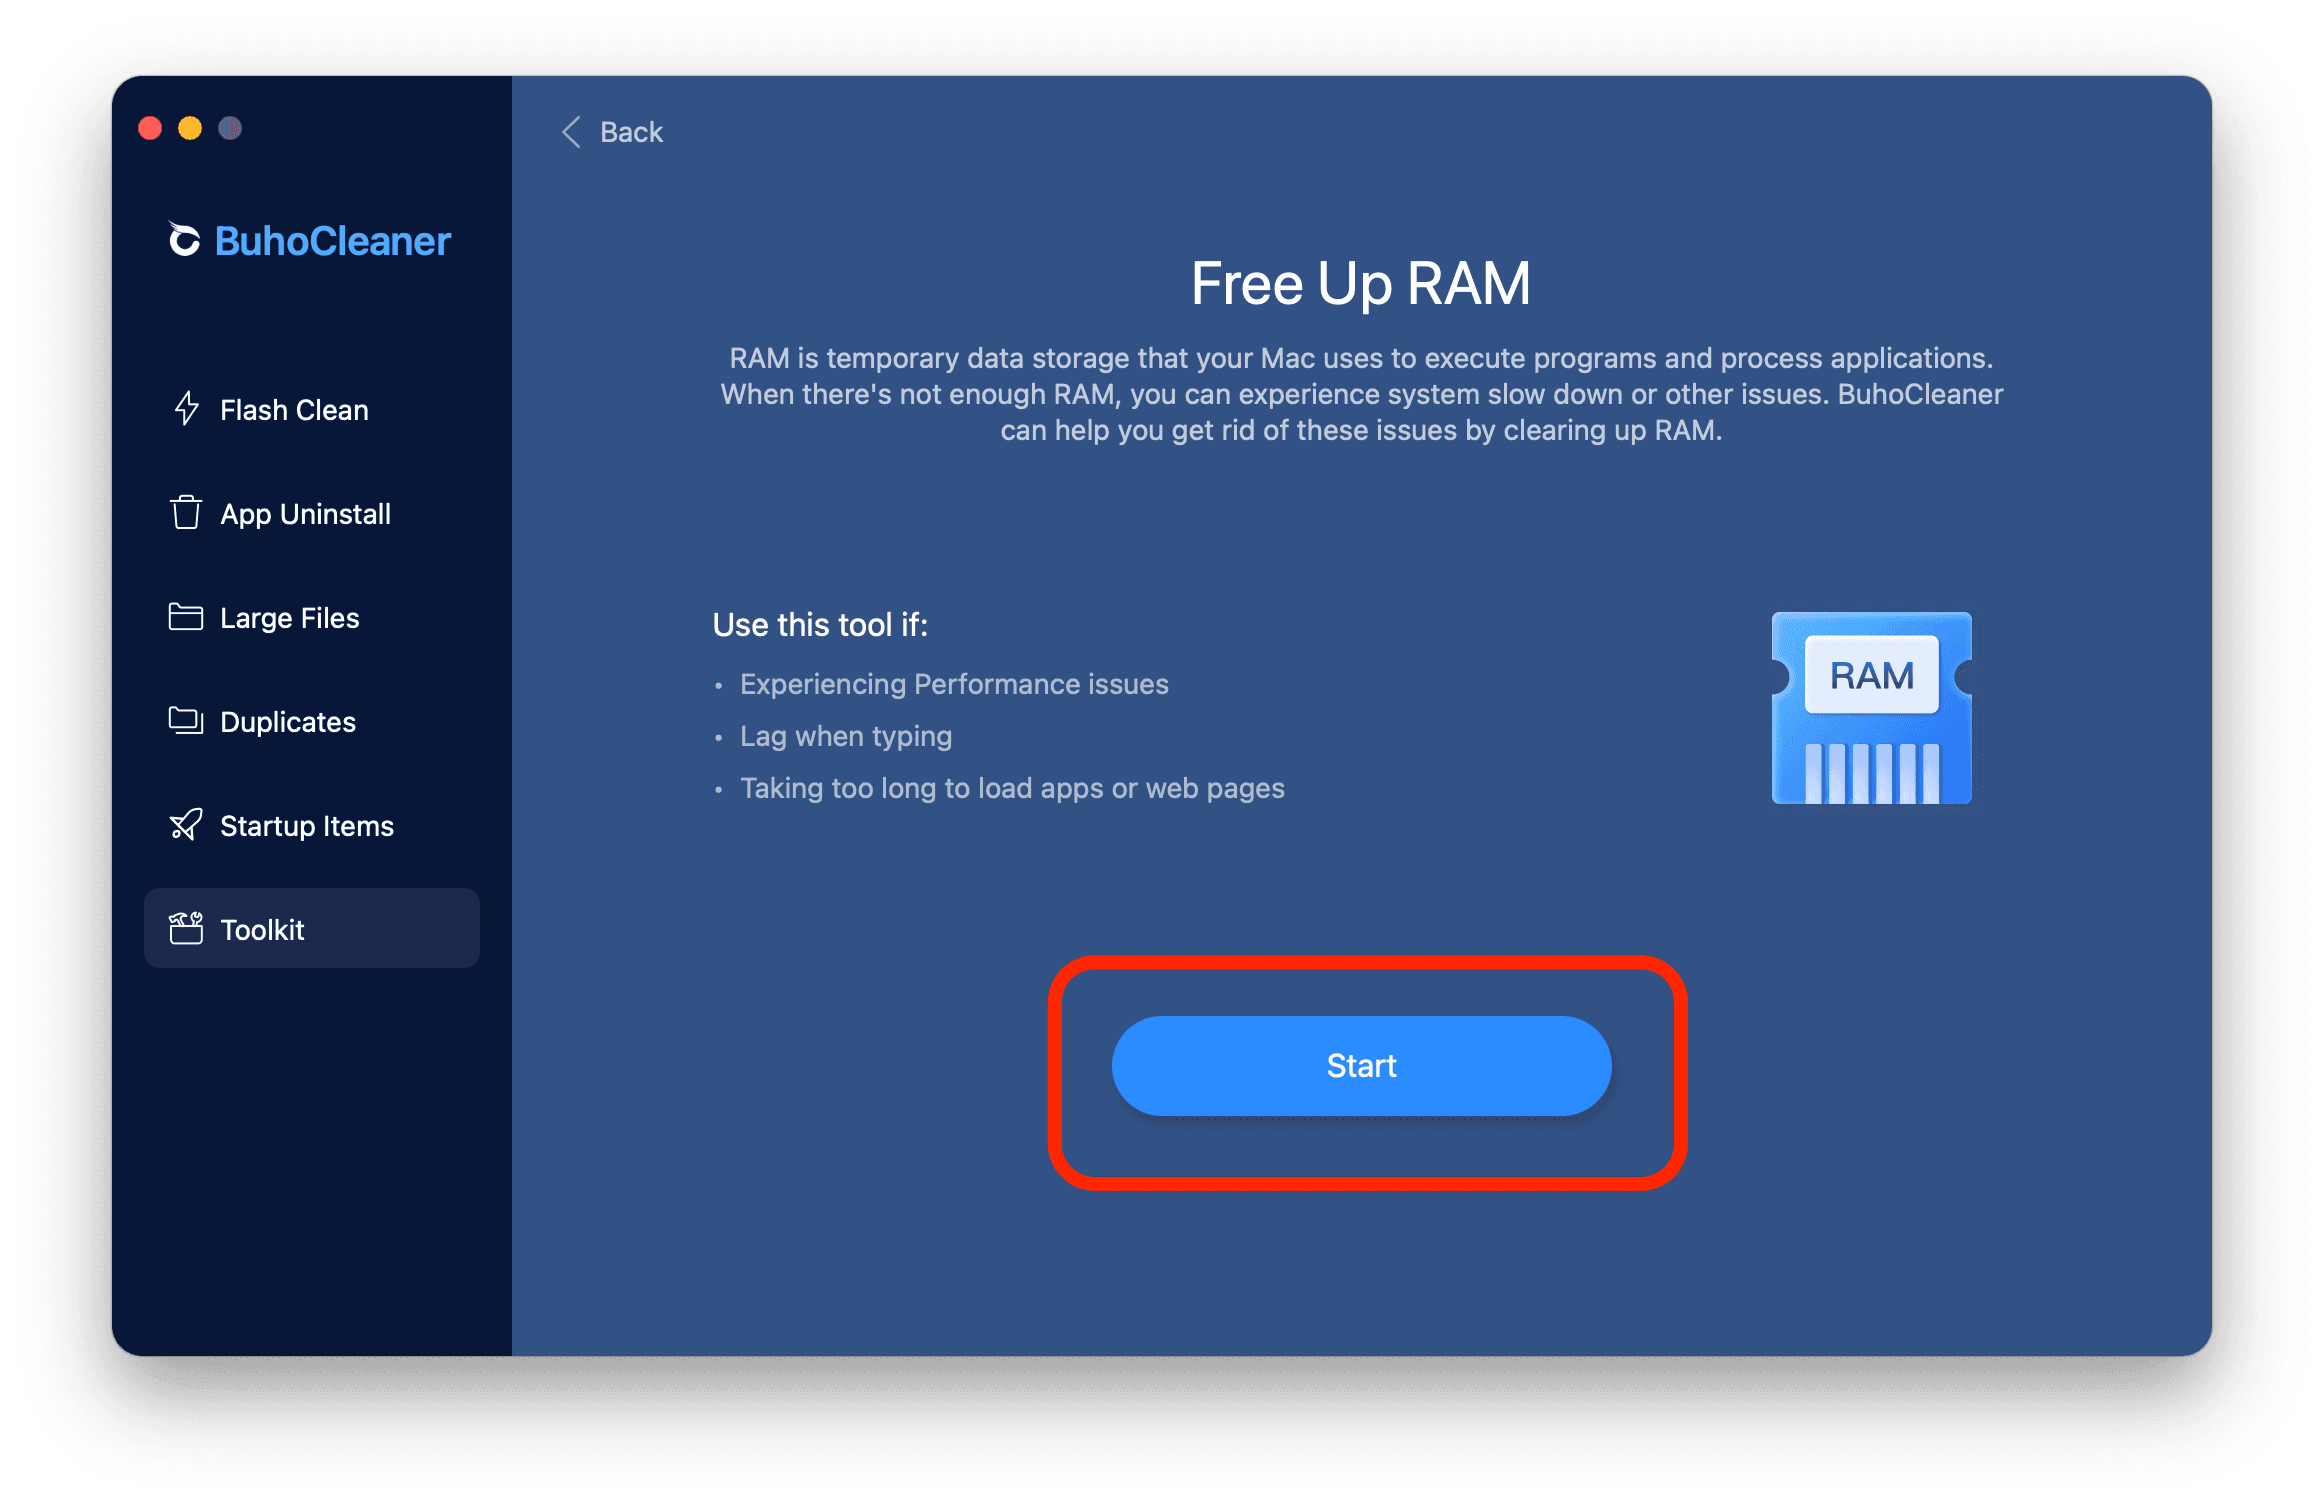
Task: Click the Back navigation label
Action: pyautogui.click(x=630, y=131)
